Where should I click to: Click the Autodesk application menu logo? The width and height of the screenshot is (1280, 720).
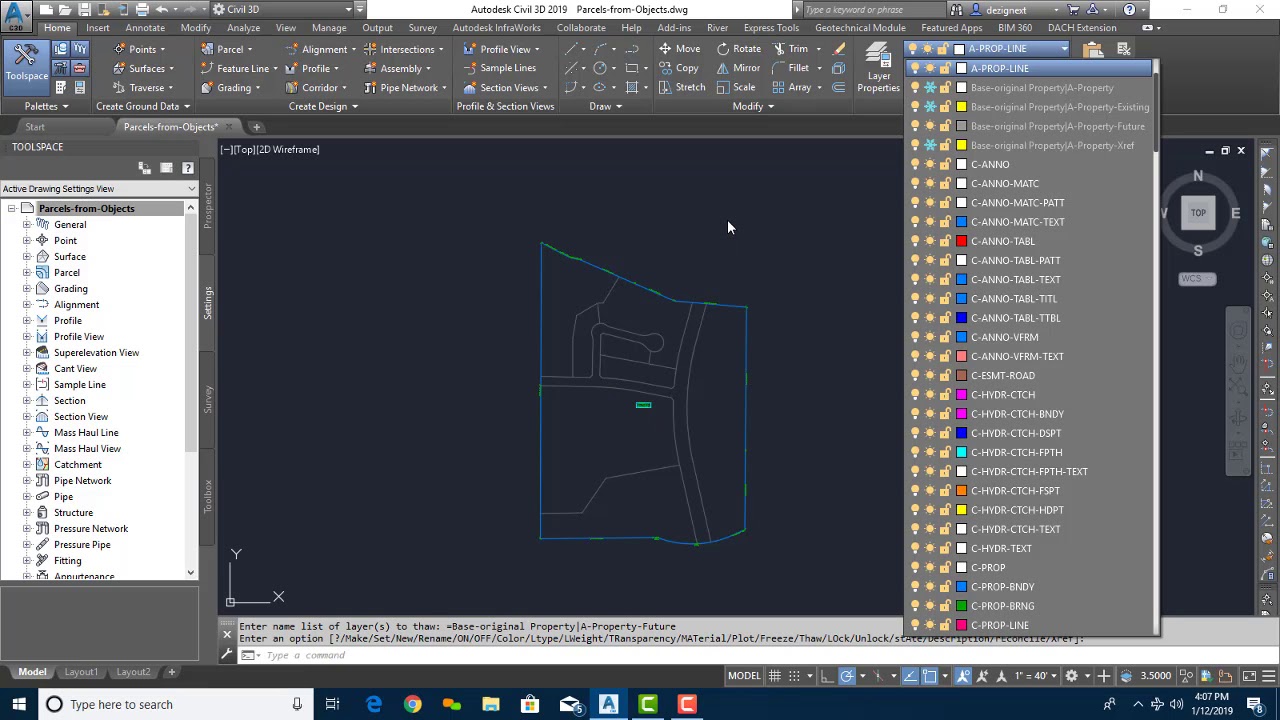coord(15,17)
